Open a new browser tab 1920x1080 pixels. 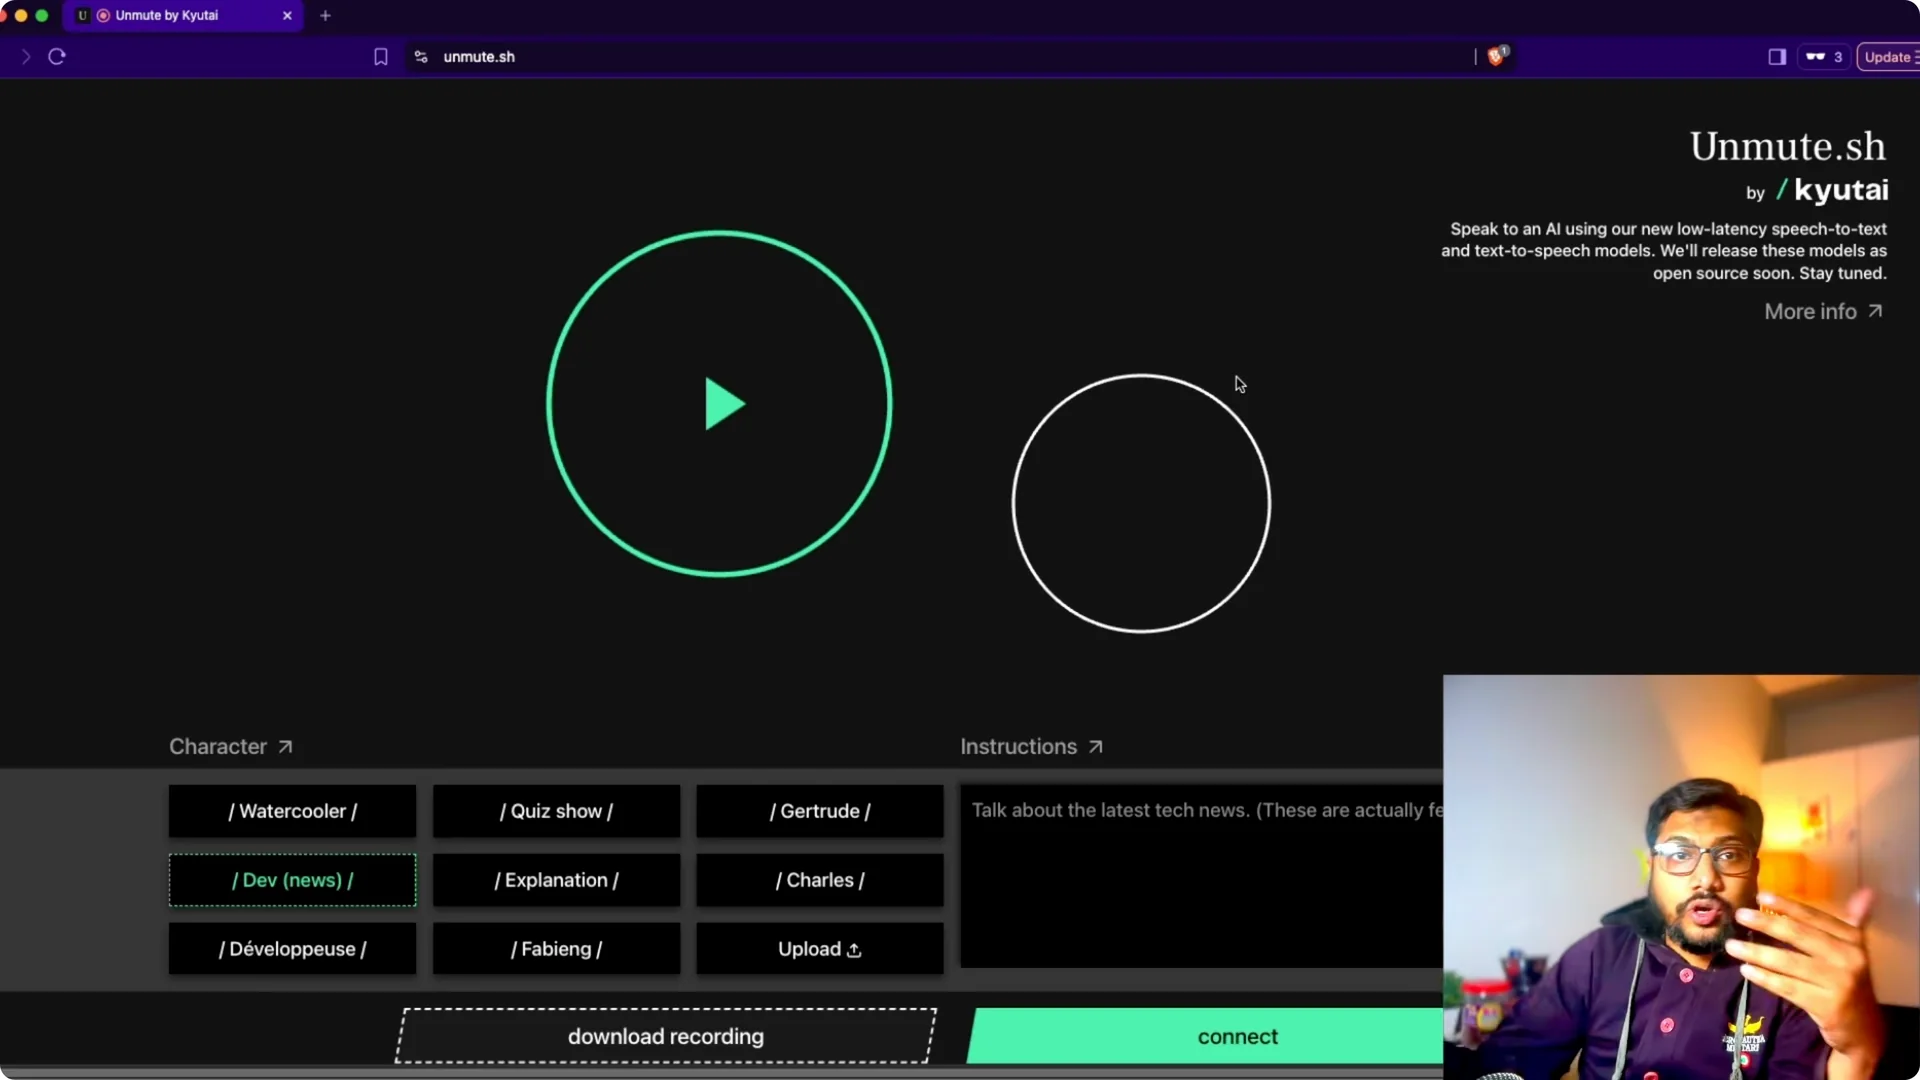tap(325, 15)
